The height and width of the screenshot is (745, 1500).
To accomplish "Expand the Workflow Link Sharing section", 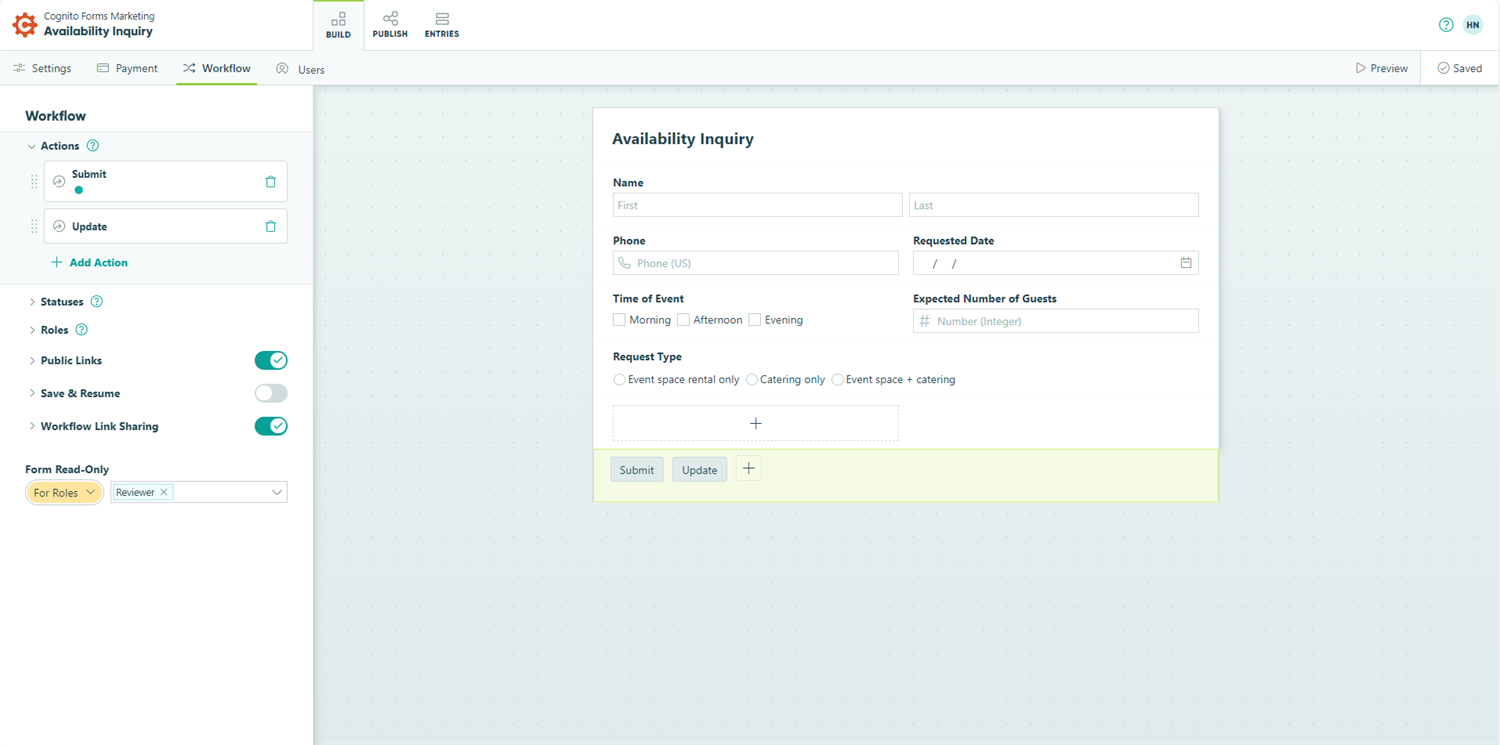I will [x=32, y=426].
